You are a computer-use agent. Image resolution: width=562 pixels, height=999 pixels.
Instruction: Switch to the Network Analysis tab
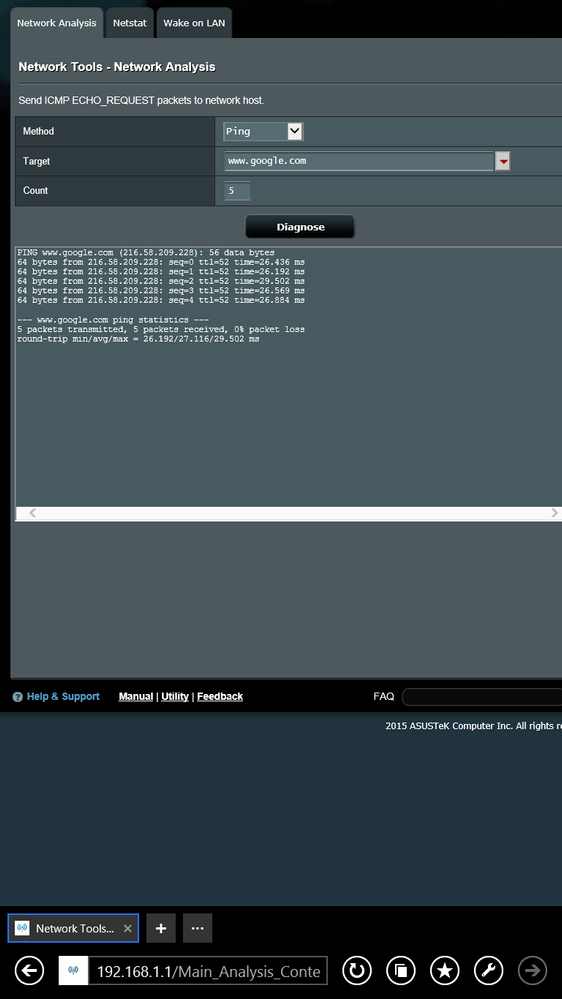[57, 23]
